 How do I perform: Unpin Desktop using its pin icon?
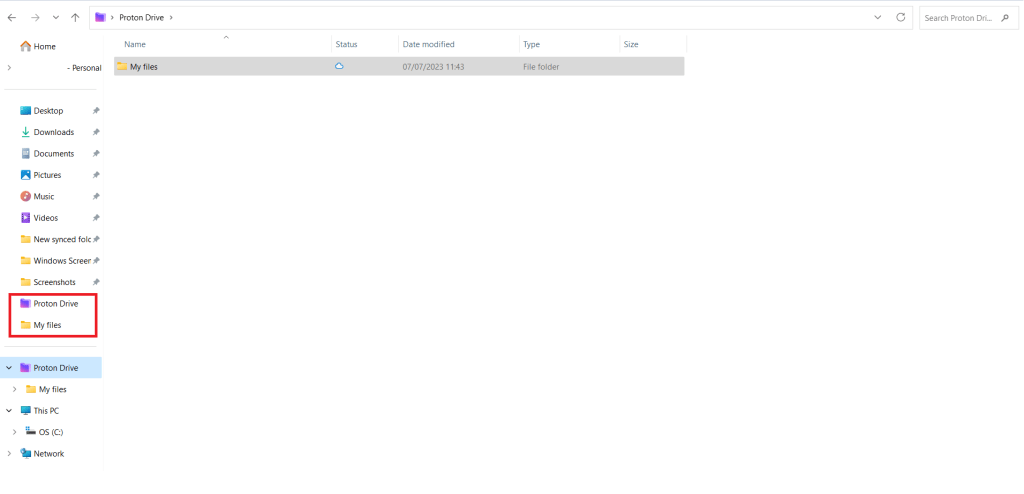click(x=96, y=111)
